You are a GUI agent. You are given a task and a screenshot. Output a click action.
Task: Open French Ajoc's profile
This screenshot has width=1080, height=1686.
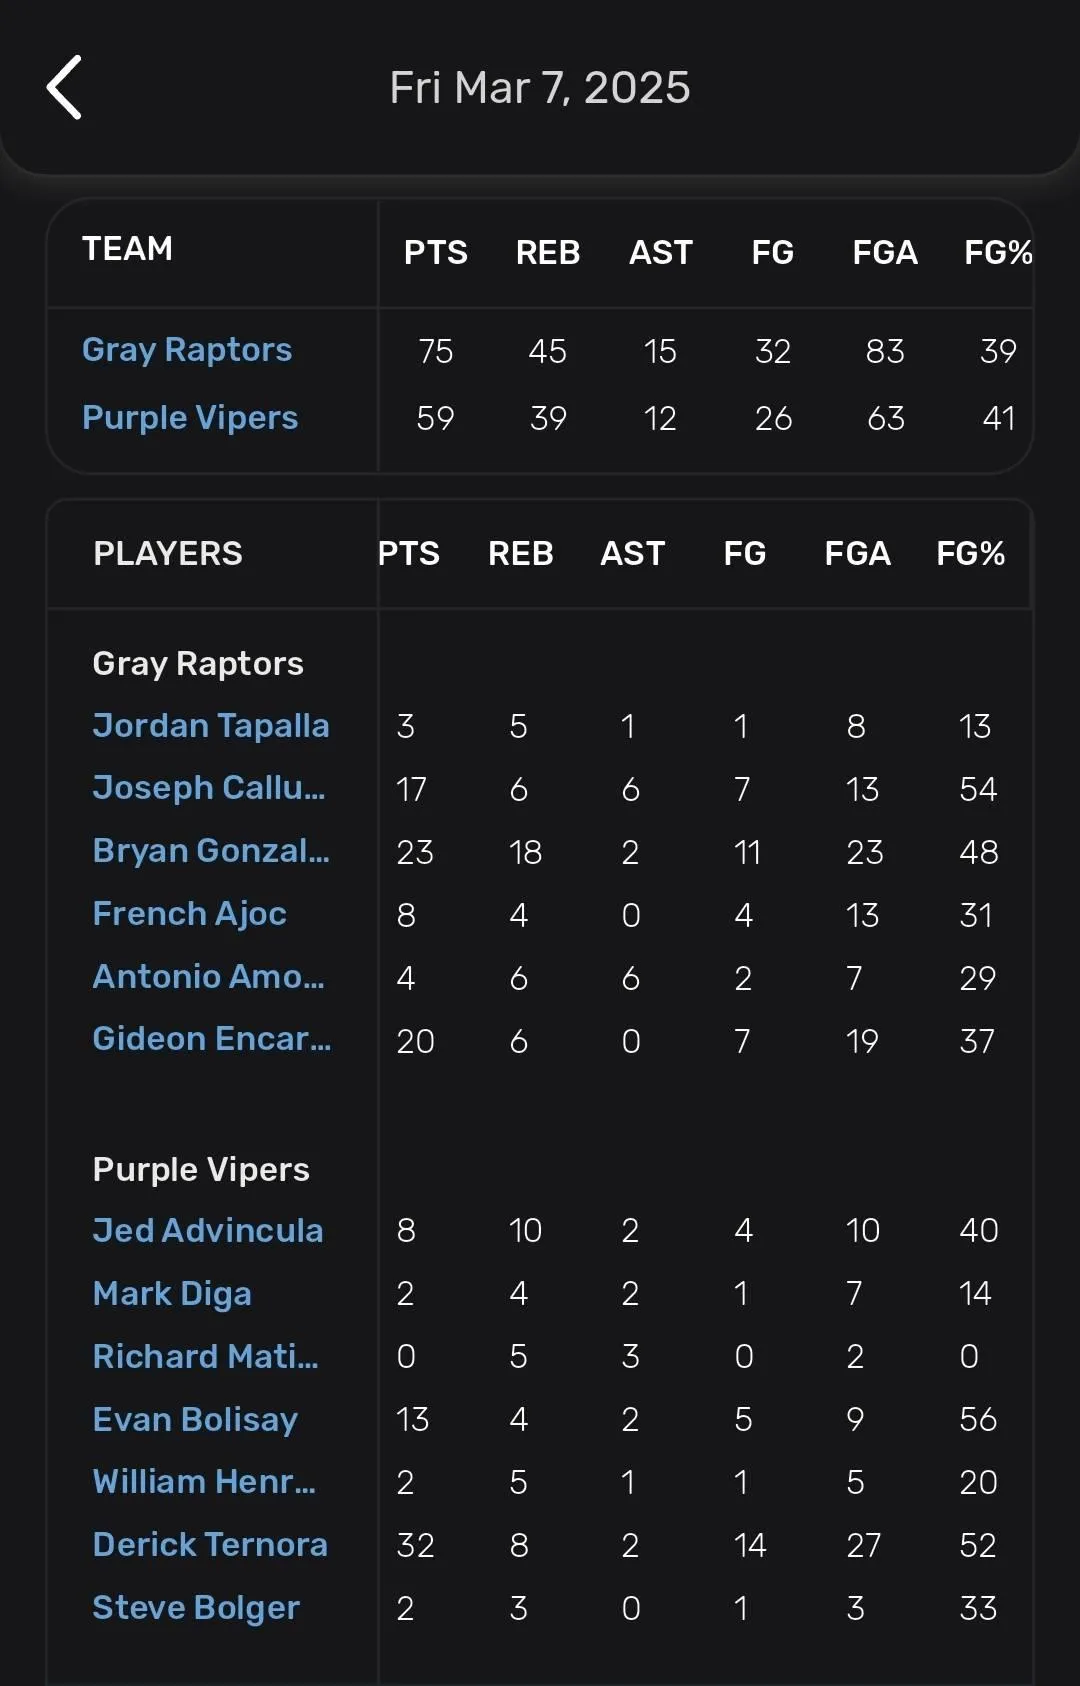[x=190, y=914]
